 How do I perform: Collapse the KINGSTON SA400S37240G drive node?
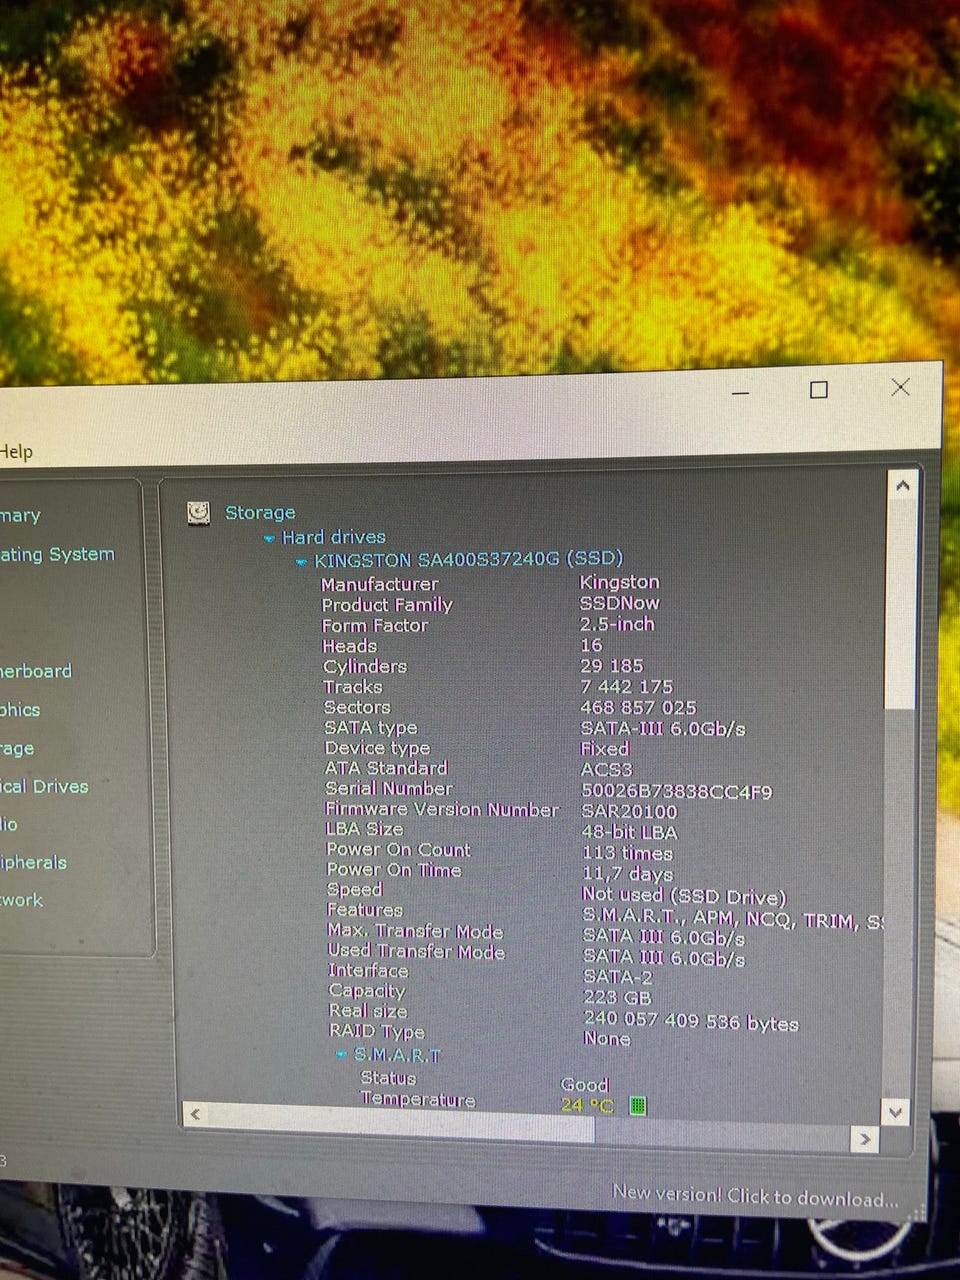tap(301, 562)
